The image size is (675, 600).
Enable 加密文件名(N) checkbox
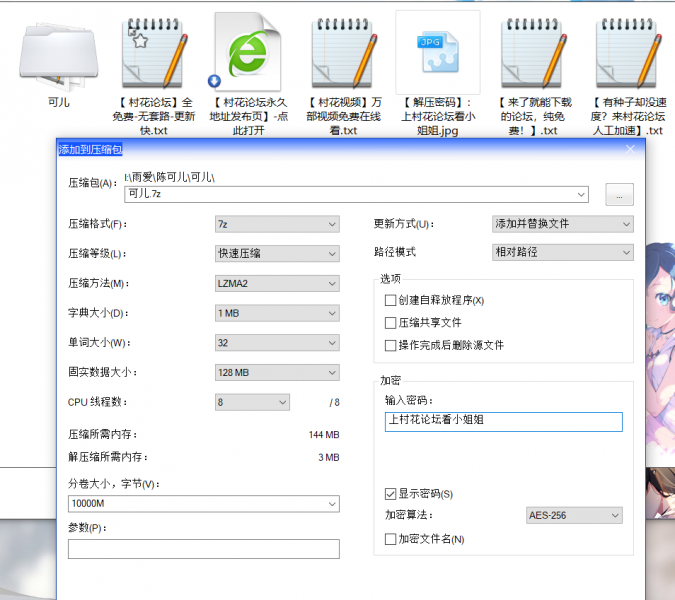click(390, 539)
